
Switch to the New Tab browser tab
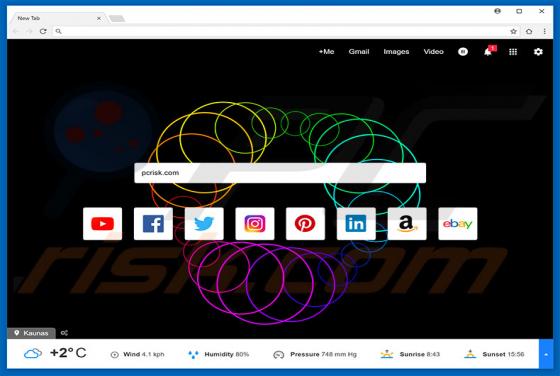(59, 18)
